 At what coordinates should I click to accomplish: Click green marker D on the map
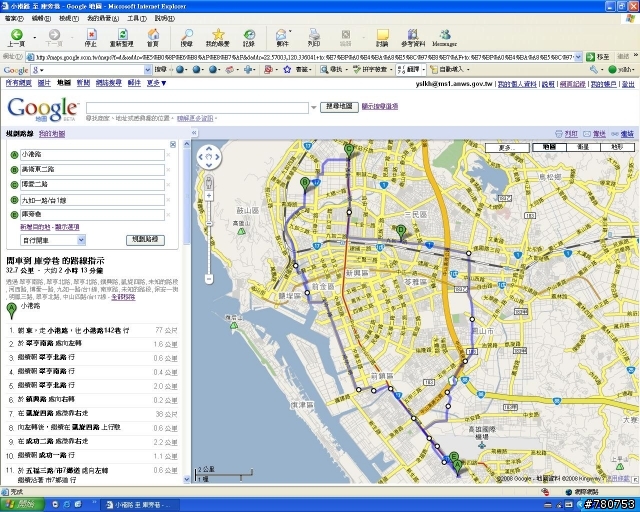[401, 231]
